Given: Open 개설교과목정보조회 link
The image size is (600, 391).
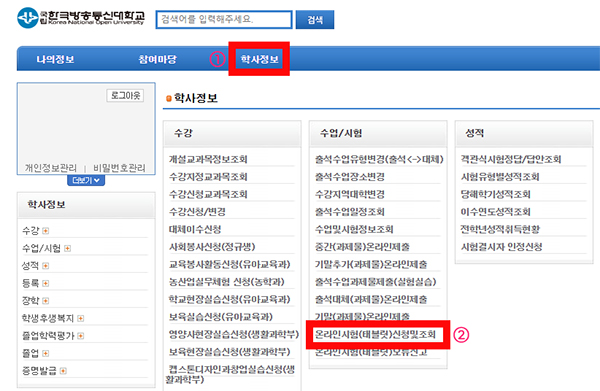Looking at the screenshot, I should pos(208,159).
